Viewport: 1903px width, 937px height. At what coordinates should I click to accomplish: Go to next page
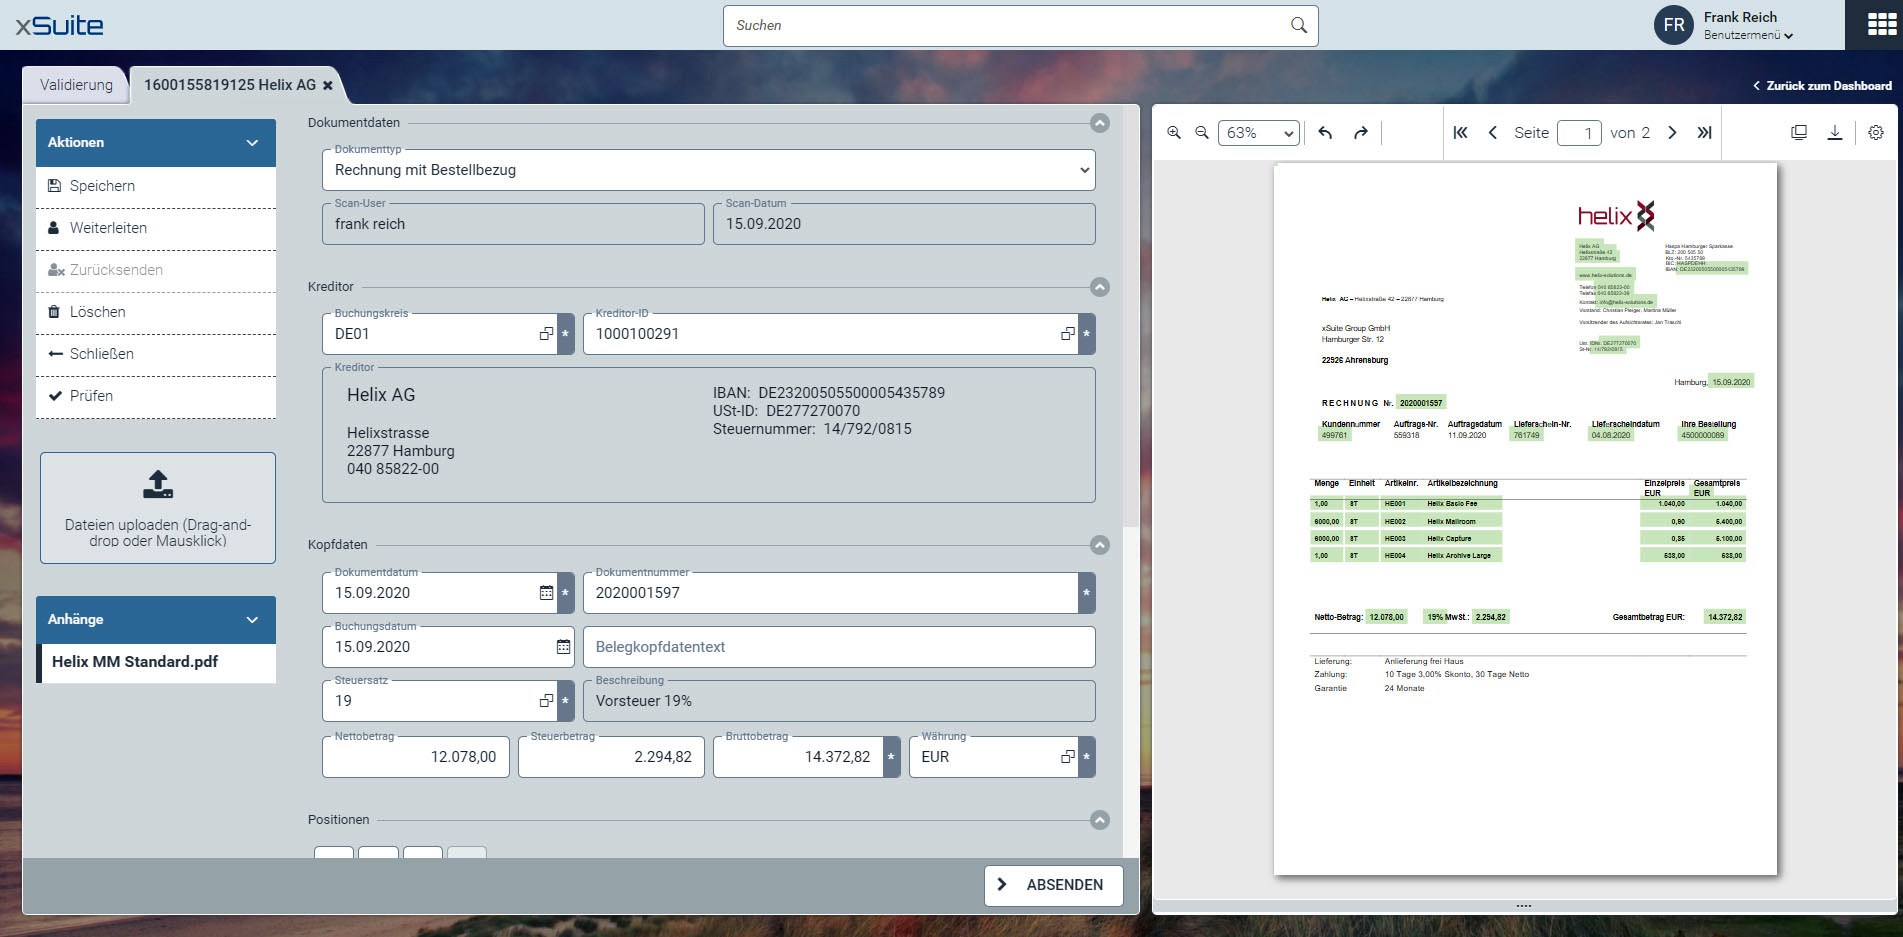1672,133
